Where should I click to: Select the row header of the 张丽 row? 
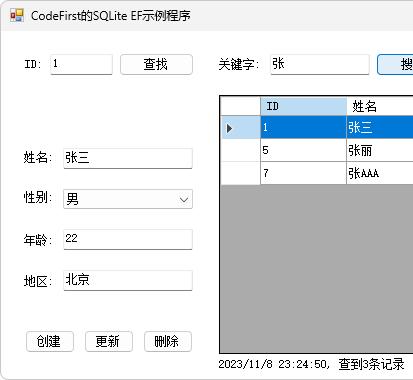pos(241,150)
